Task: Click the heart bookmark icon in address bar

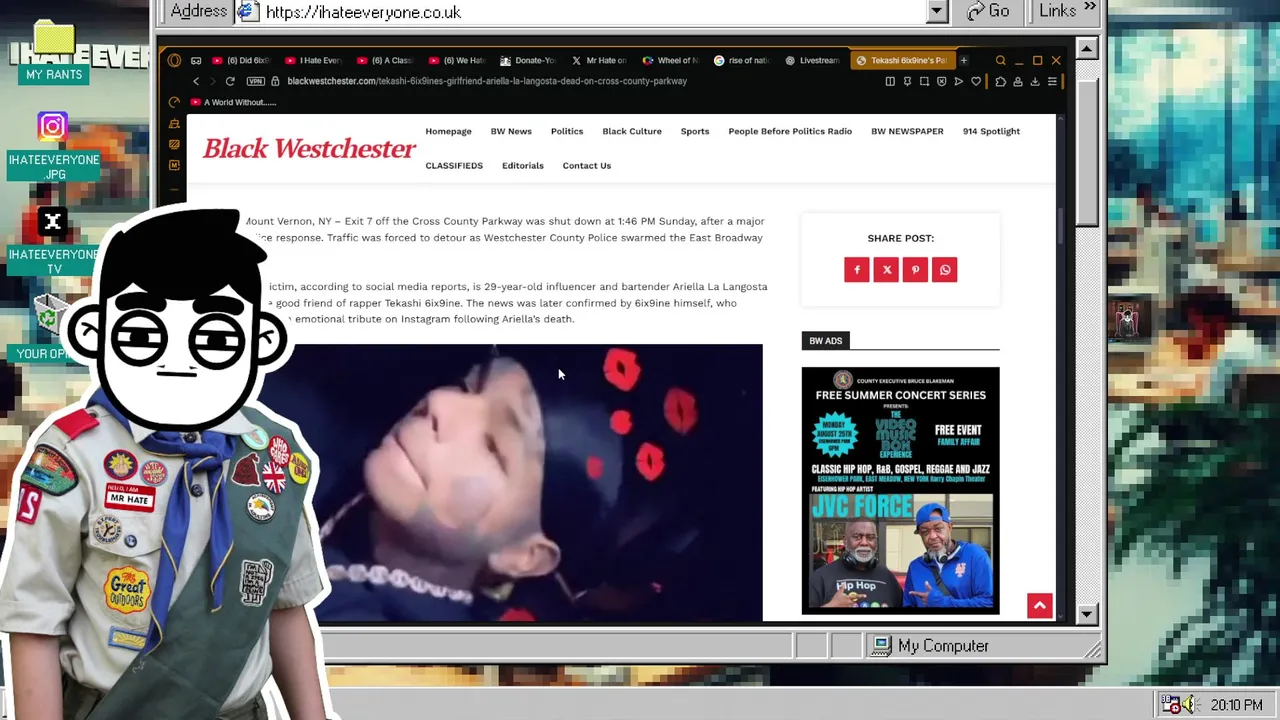Action: (976, 81)
